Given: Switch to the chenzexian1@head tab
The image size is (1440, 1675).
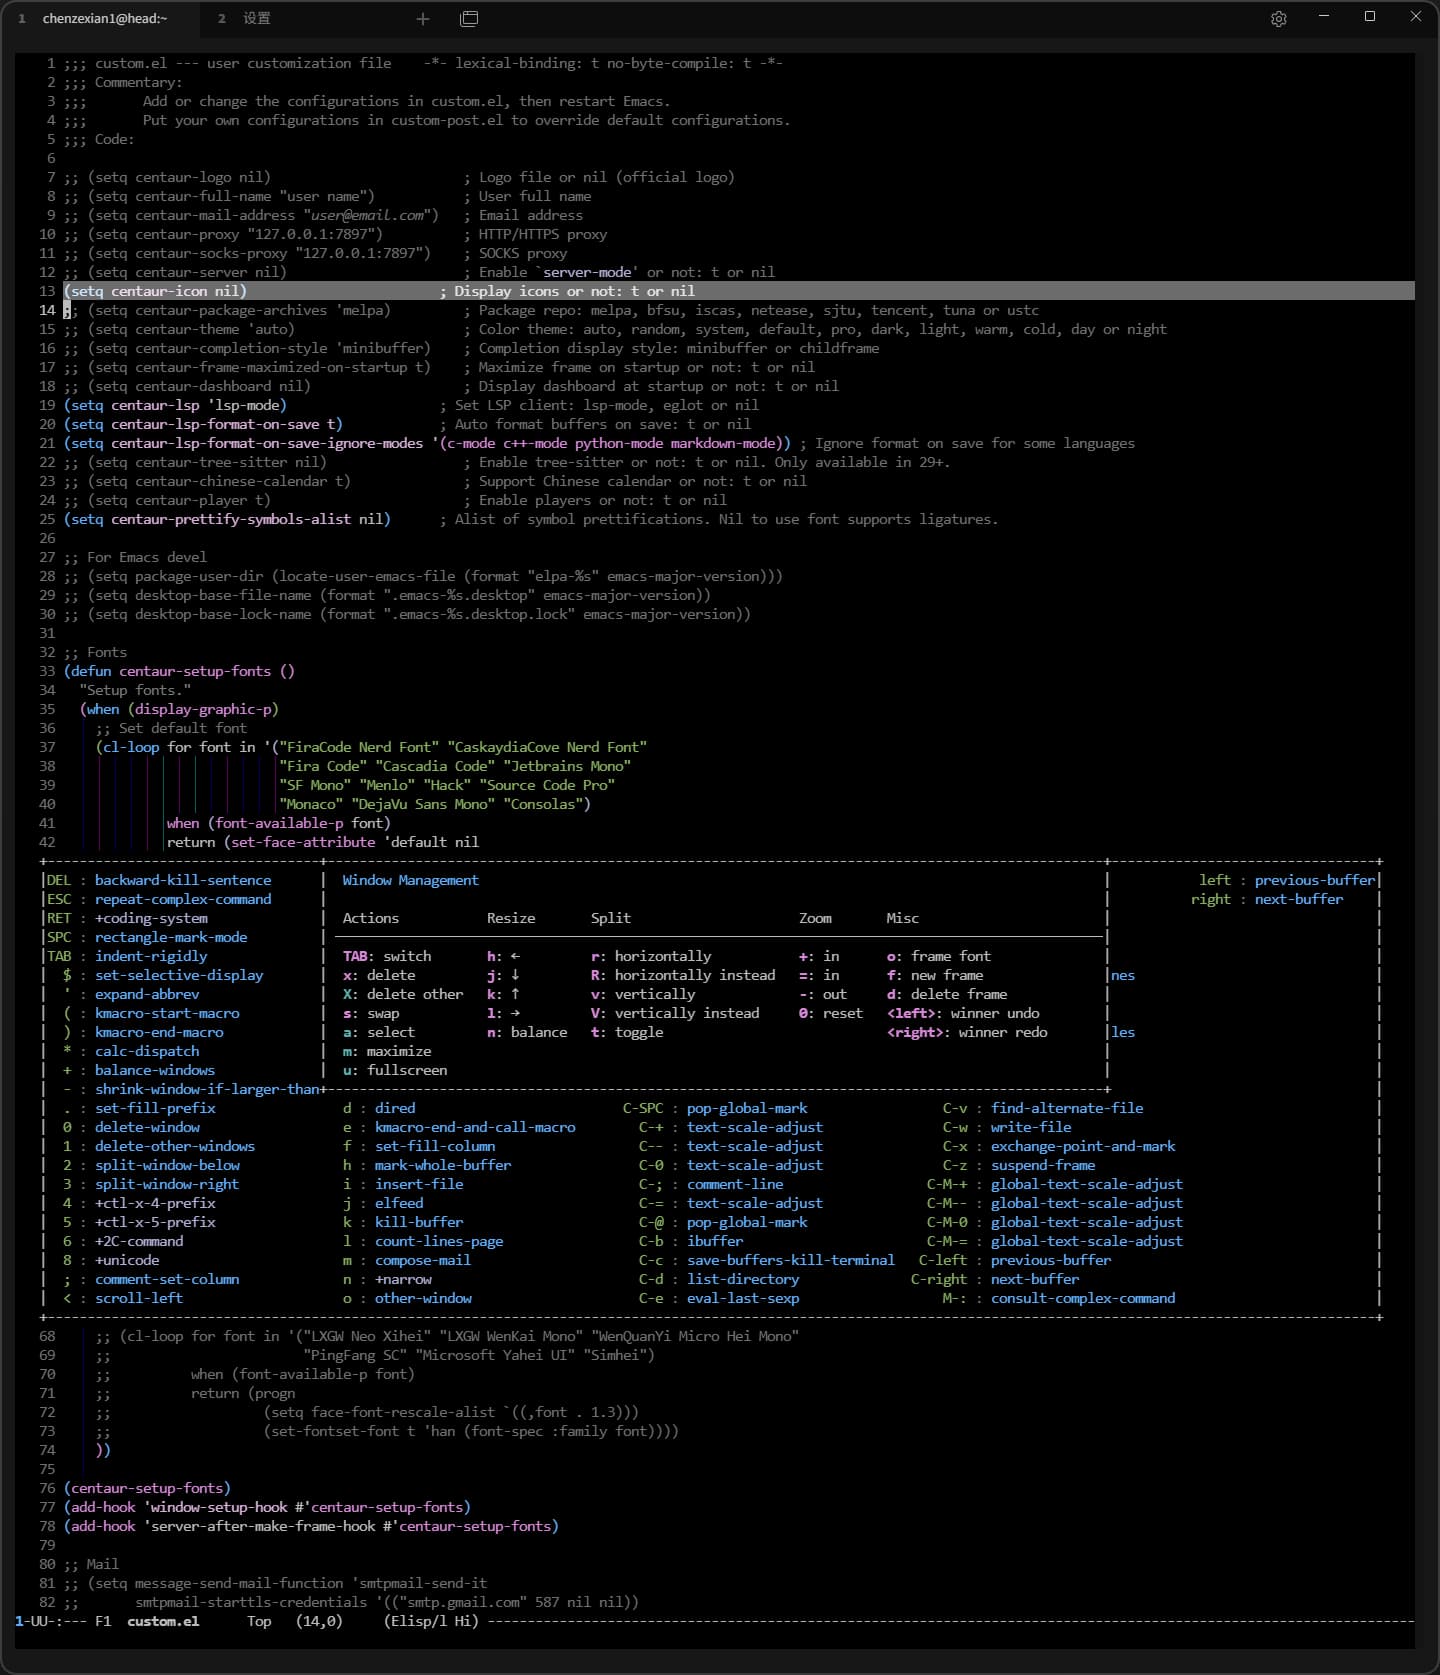Looking at the screenshot, I should click(104, 19).
